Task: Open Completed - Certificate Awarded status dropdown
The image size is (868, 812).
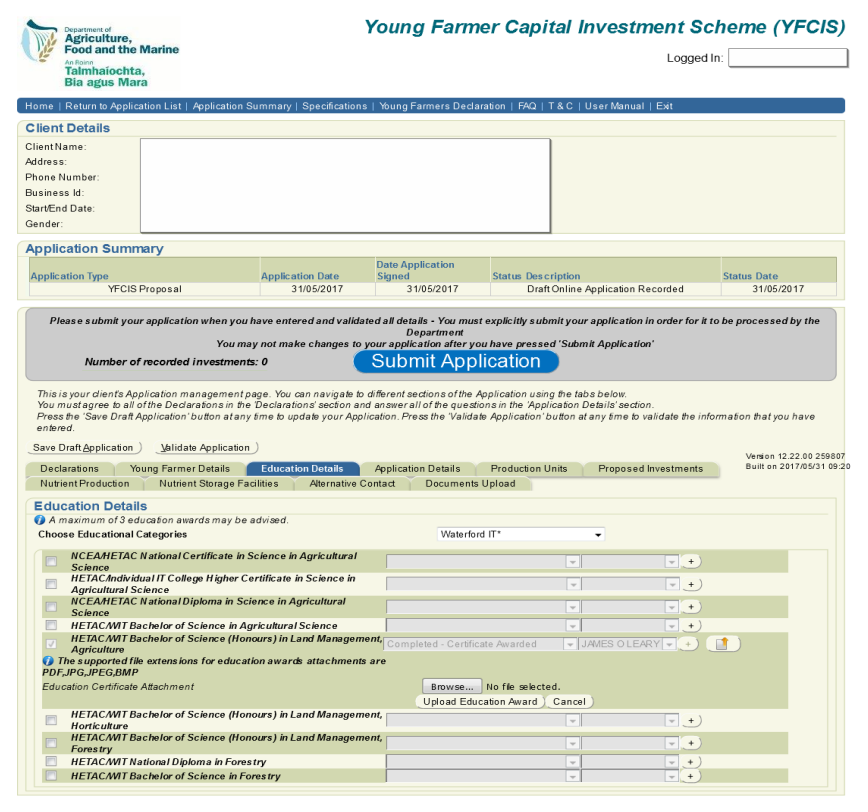Action: click(481, 644)
